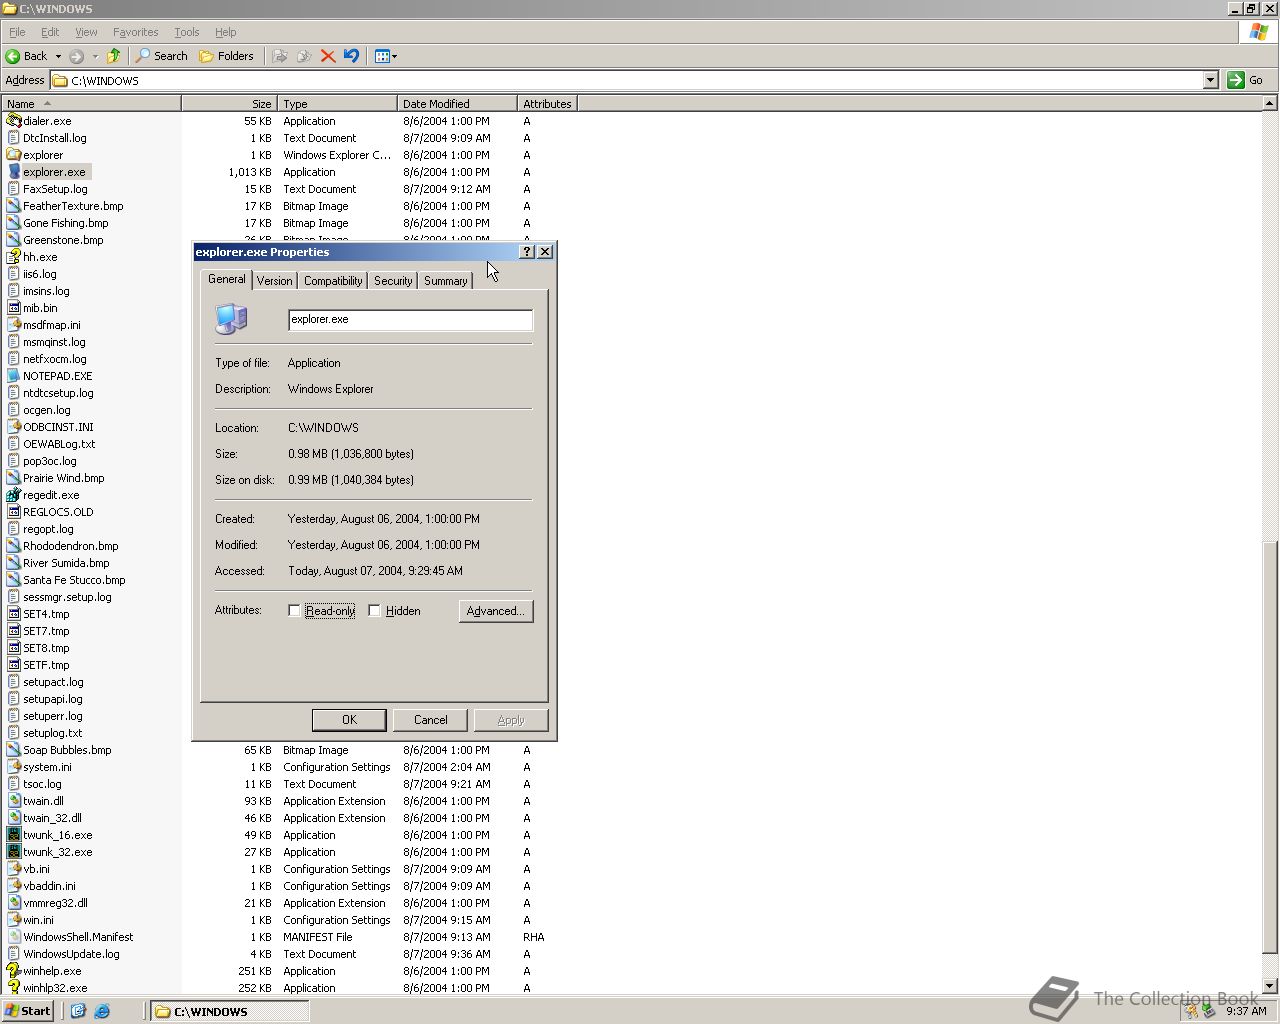
Task: Select the explorer.exe file icon
Action: (x=14, y=172)
